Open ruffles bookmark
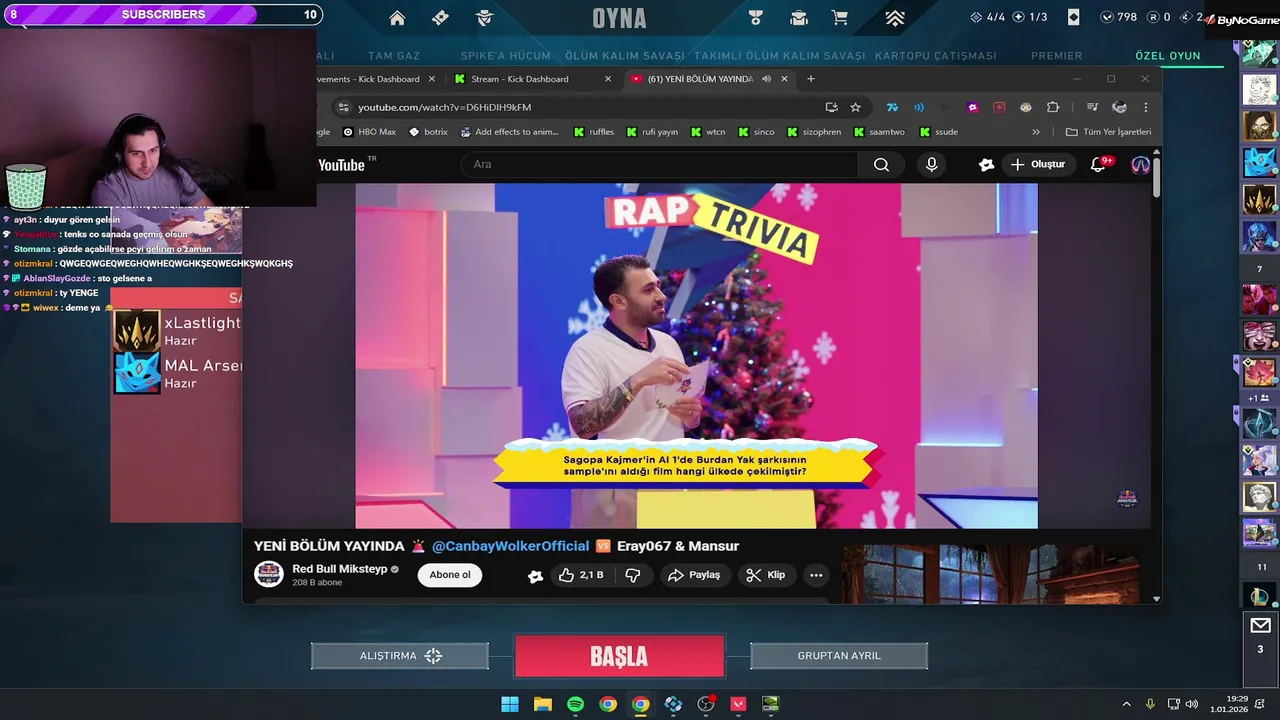Viewport: 1280px width, 720px height. tap(594, 132)
